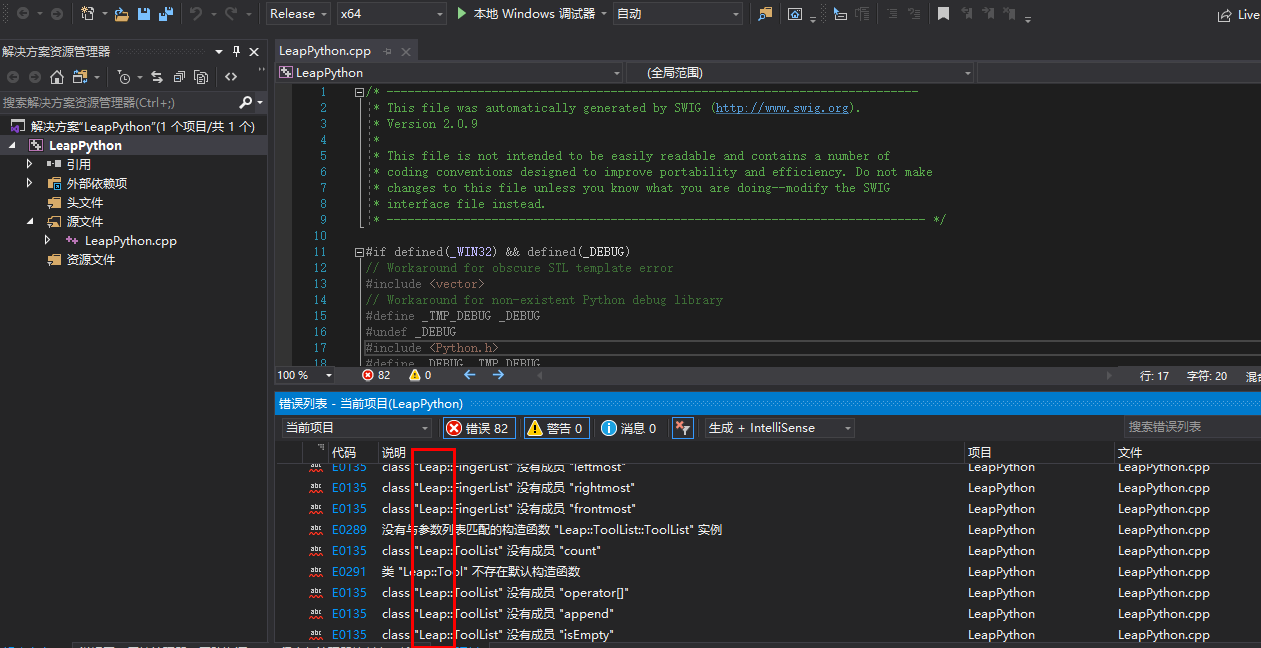The width and height of the screenshot is (1261, 648).
Task: Toggle a bookmark on the current line
Action: [x=944, y=13]
